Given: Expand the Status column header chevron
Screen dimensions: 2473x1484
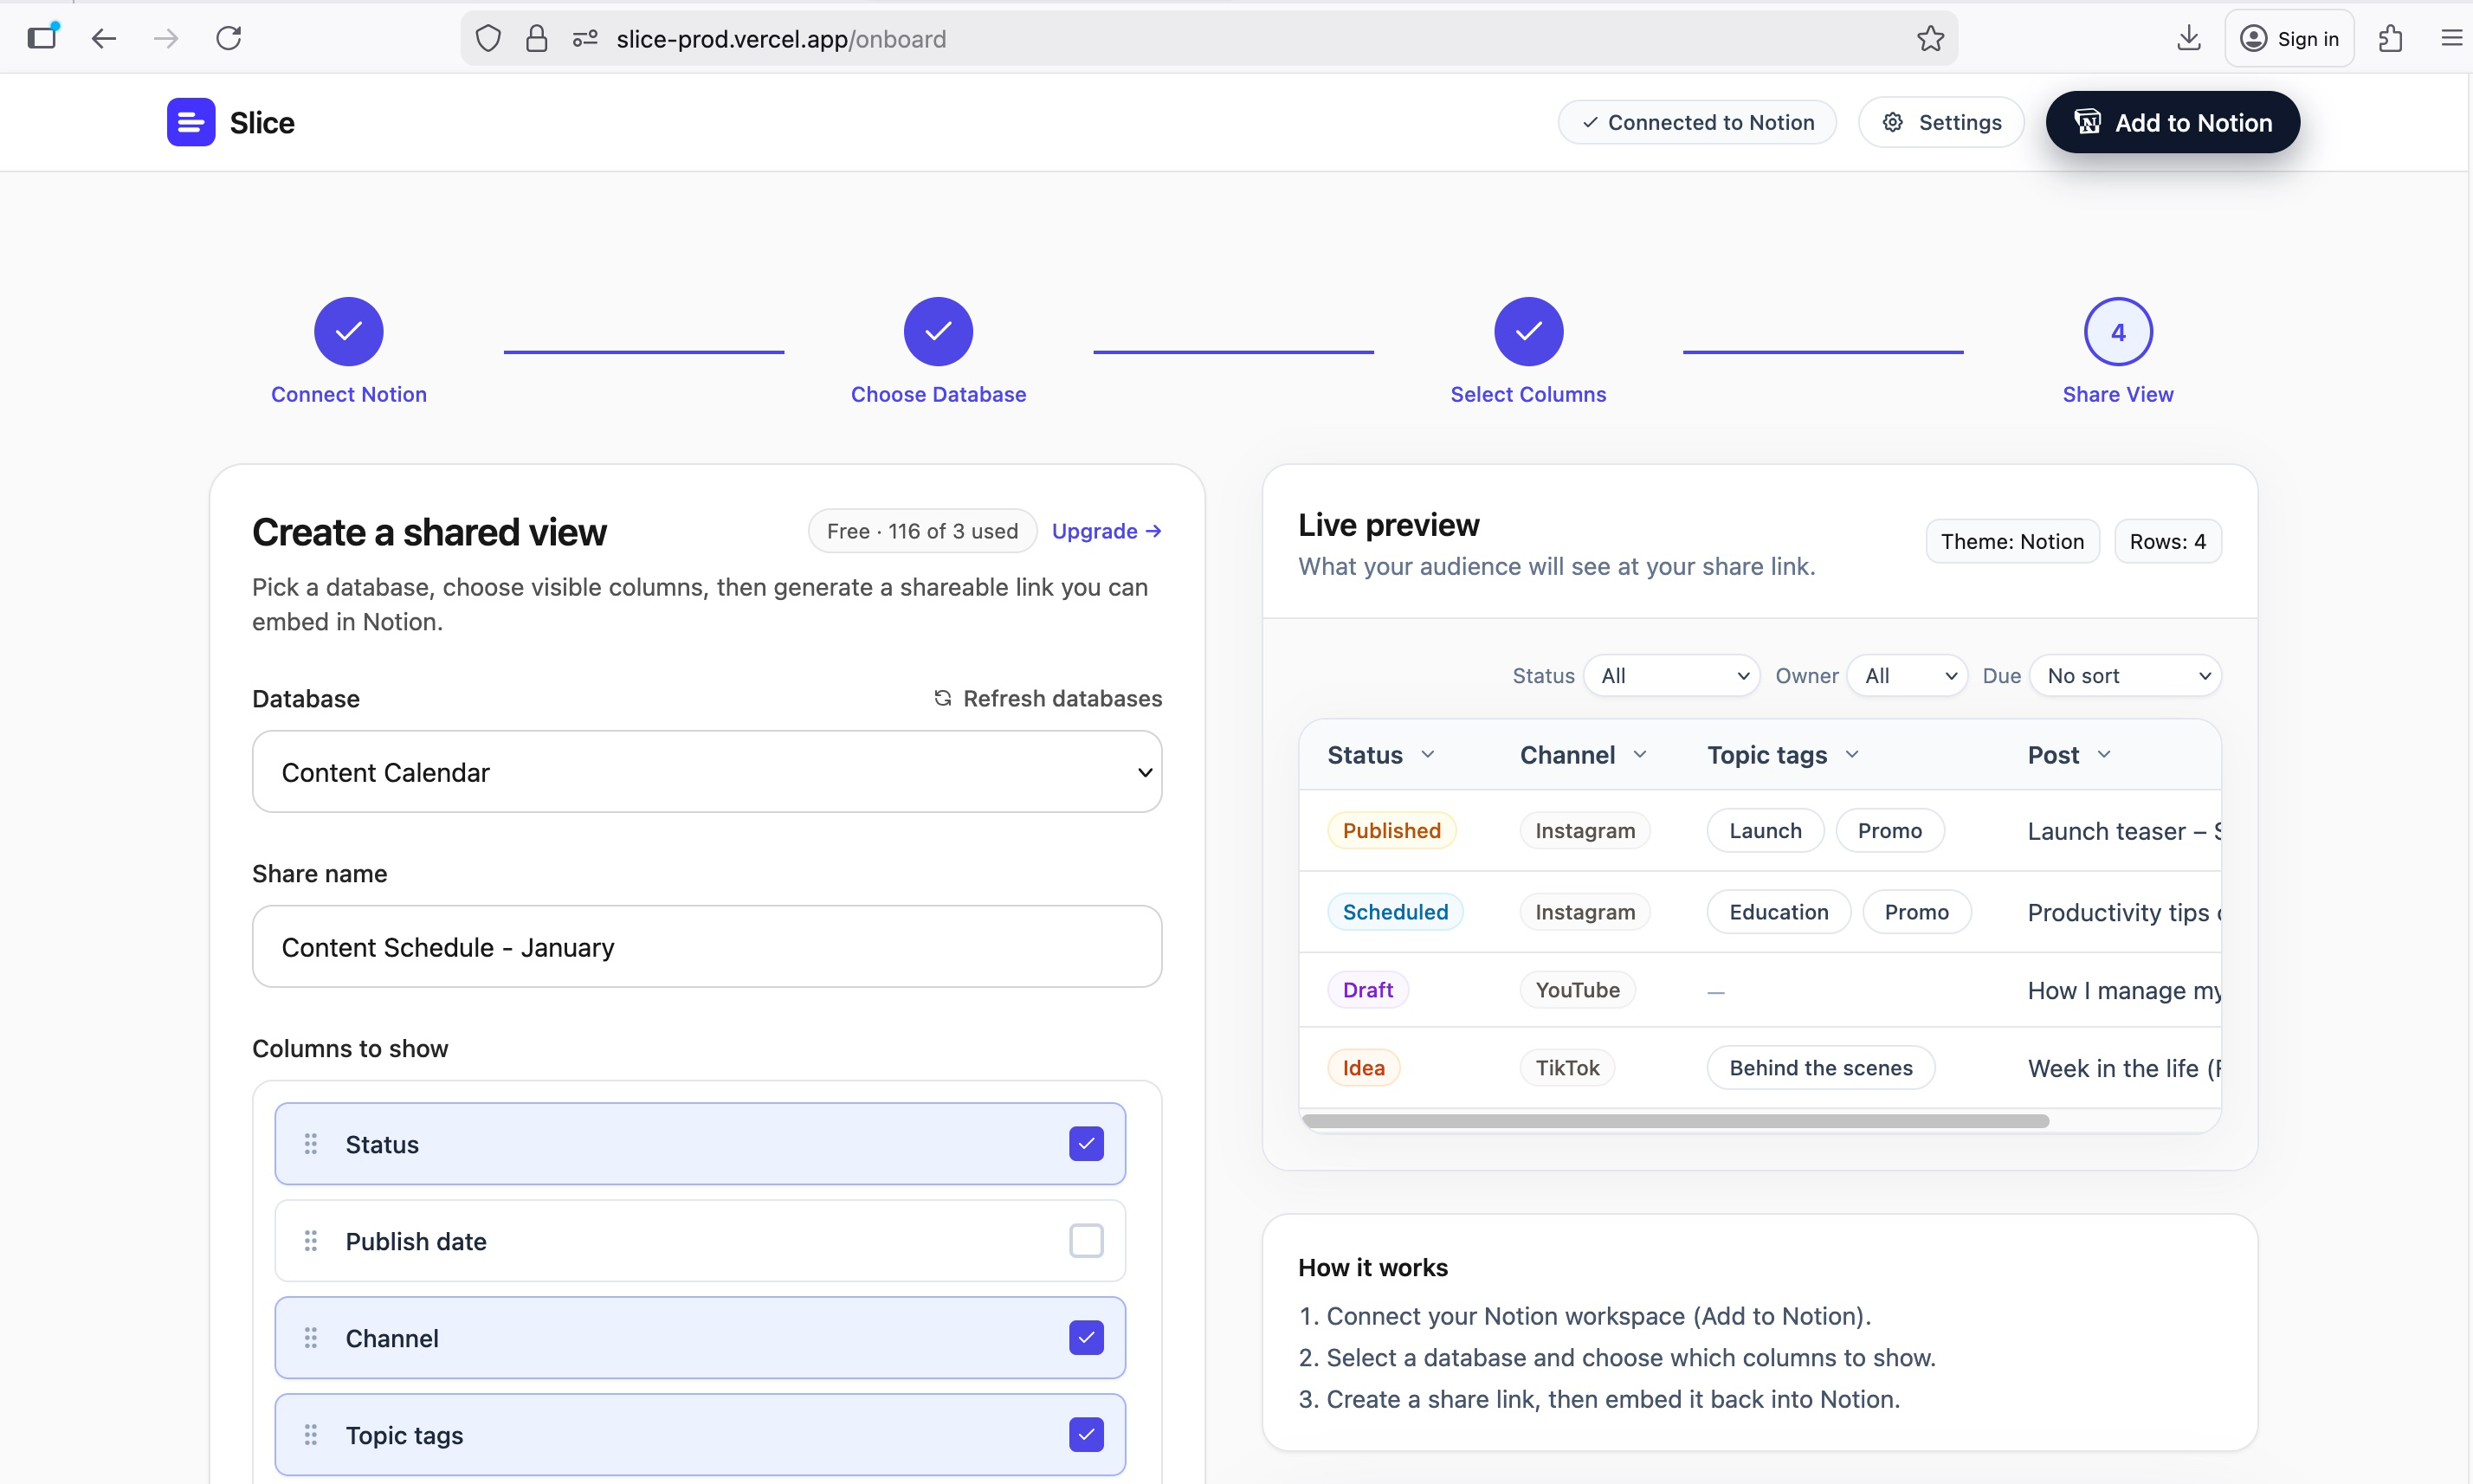Looking at the screenshot, I should coord(1428,755).
